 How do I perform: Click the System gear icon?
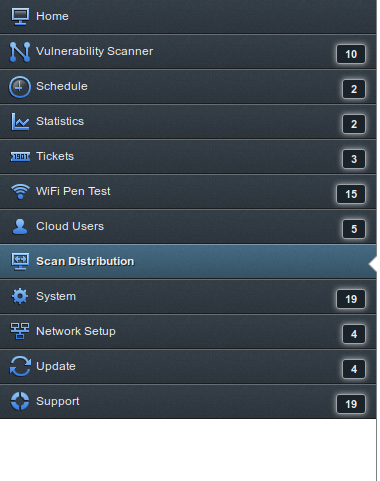(x=20, y=296)
